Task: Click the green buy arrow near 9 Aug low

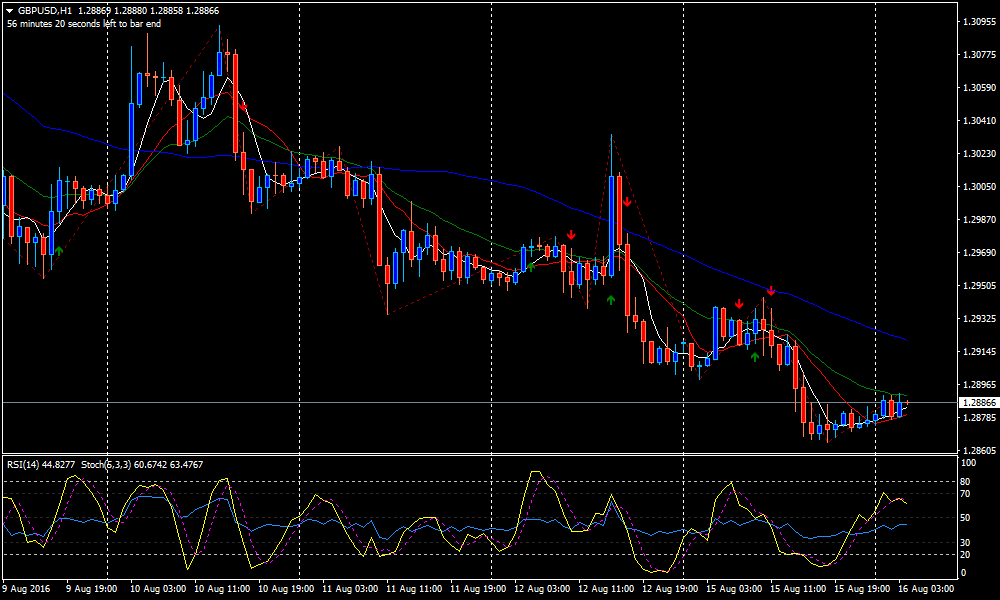Action: [59, 251]
